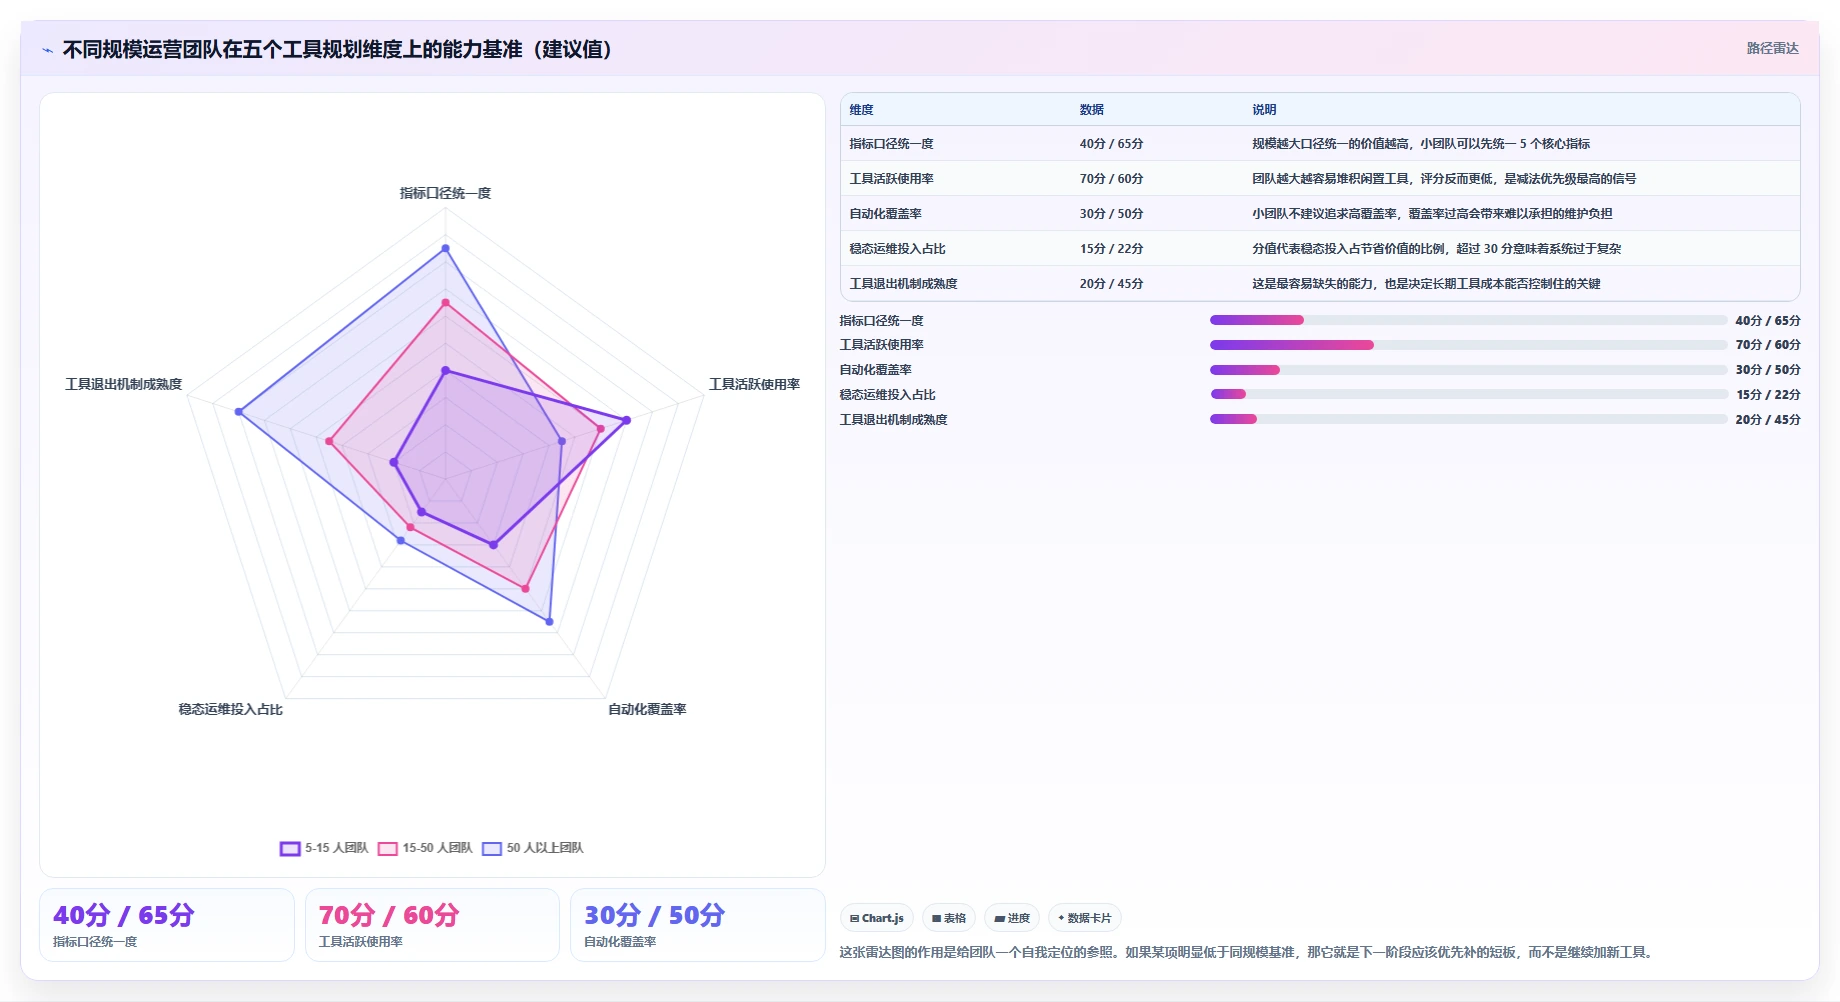This screenshot has height=1002, width=1840.
Task: Select the 工具退出机制成熟度 progress bar
Action: click(1468, 419)
